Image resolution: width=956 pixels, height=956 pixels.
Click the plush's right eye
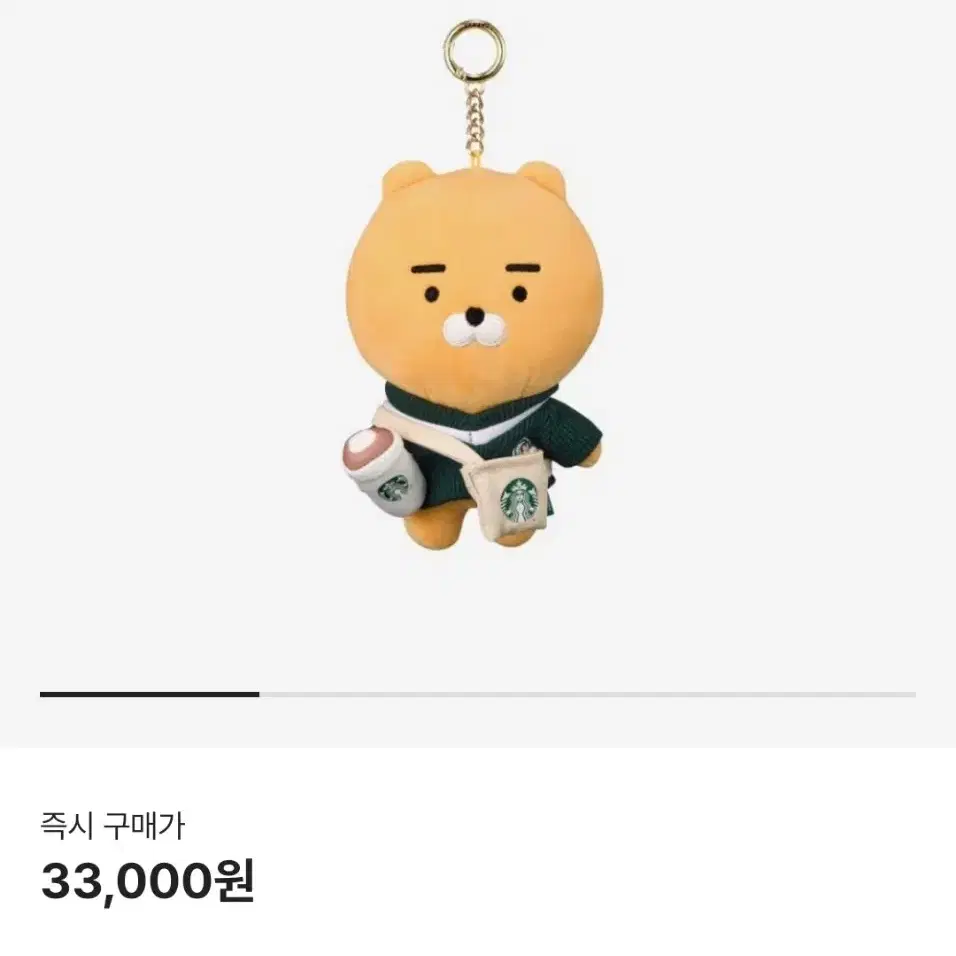tap(519, 294)
